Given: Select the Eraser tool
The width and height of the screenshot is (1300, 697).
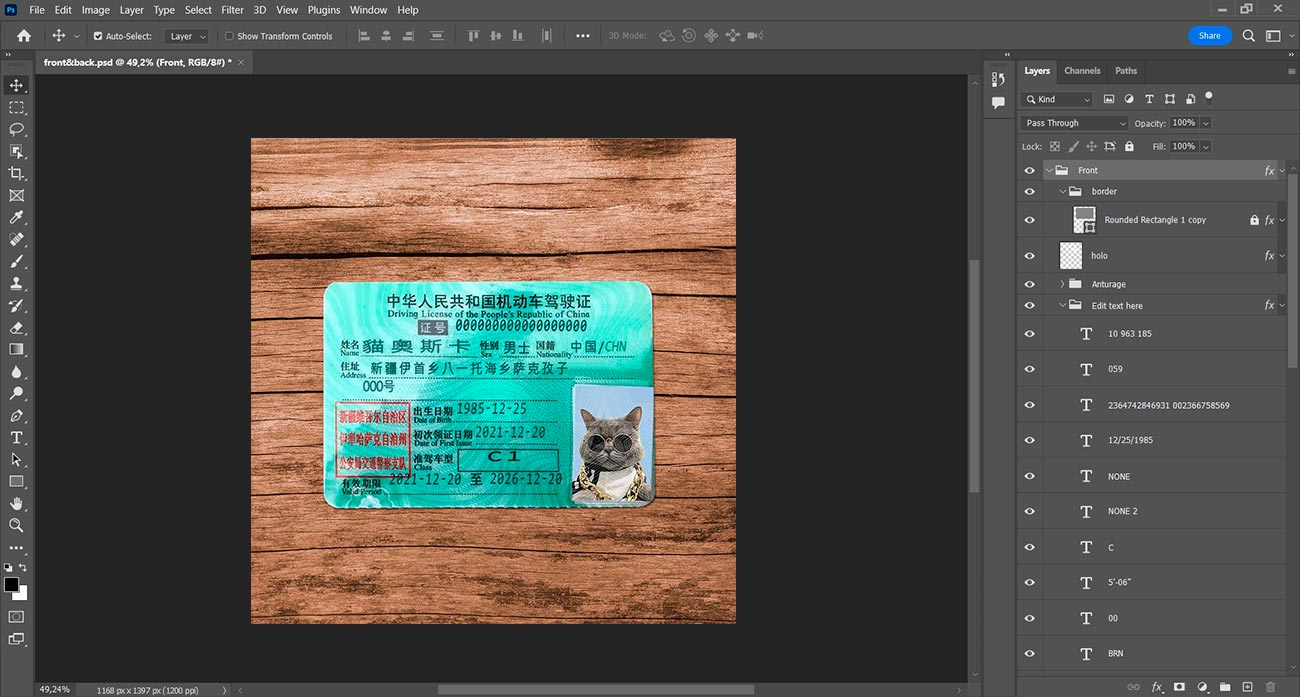Looking at the screenshot, I should (x=16, y=327).
